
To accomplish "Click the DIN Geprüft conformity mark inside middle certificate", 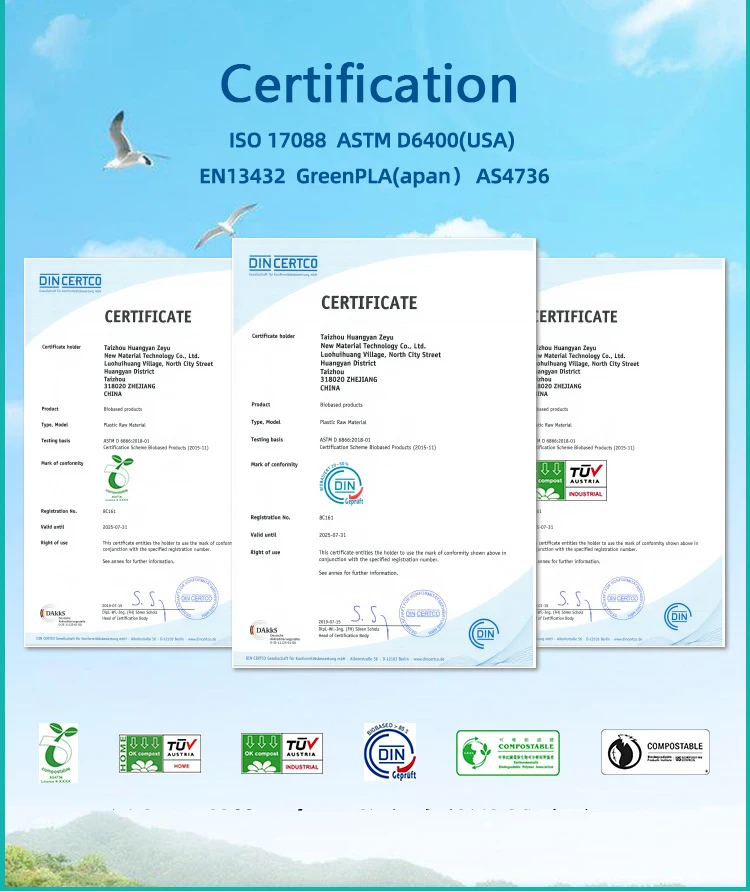I will click(x=341, y=484).
